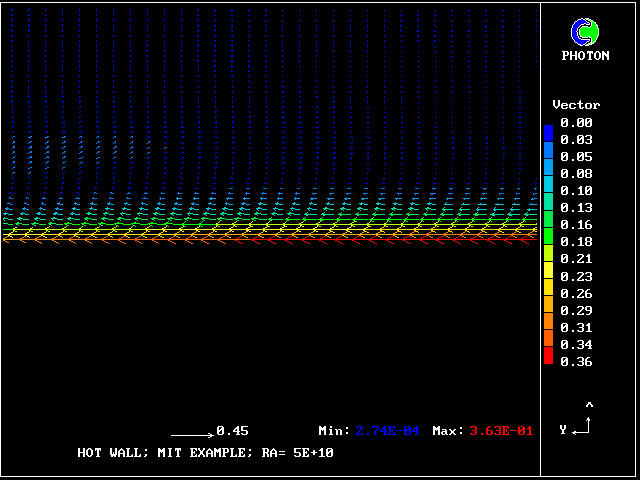This screenshot has height=480, width=640.
Task: Select the cyan 0.10 legend color
Action: [x=548, y=182]
